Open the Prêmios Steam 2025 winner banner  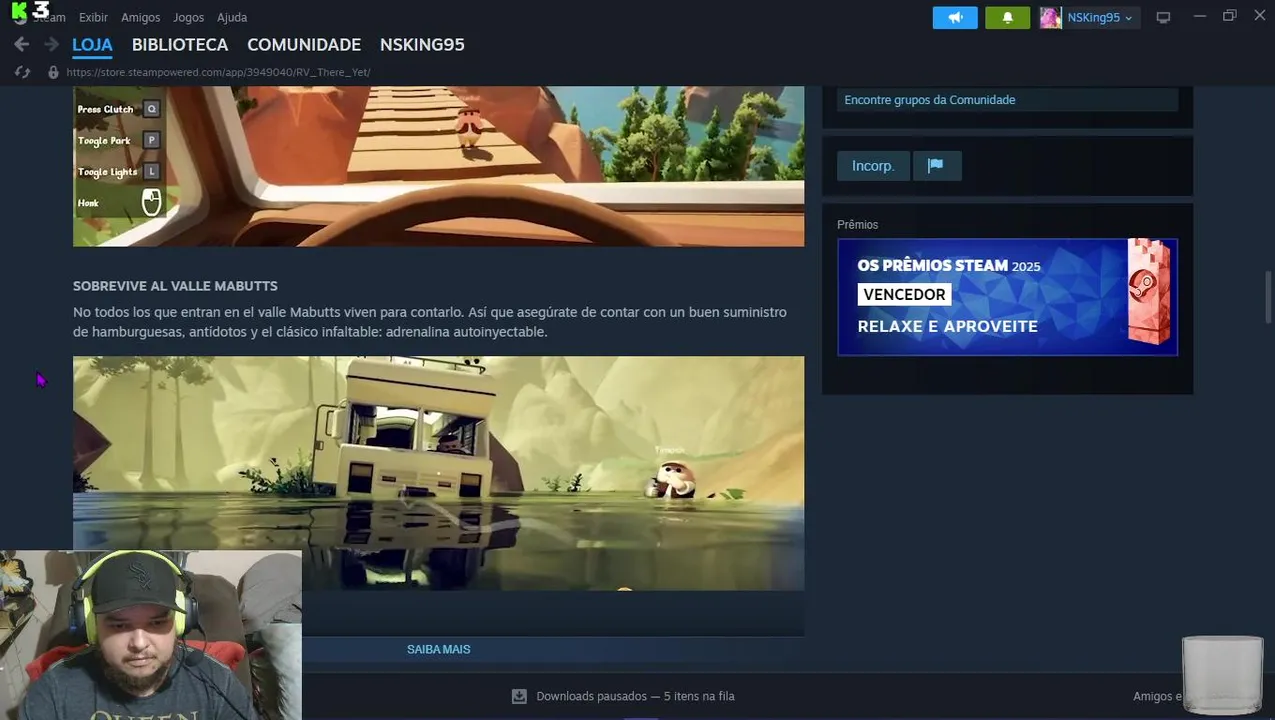coord(1007,297)
